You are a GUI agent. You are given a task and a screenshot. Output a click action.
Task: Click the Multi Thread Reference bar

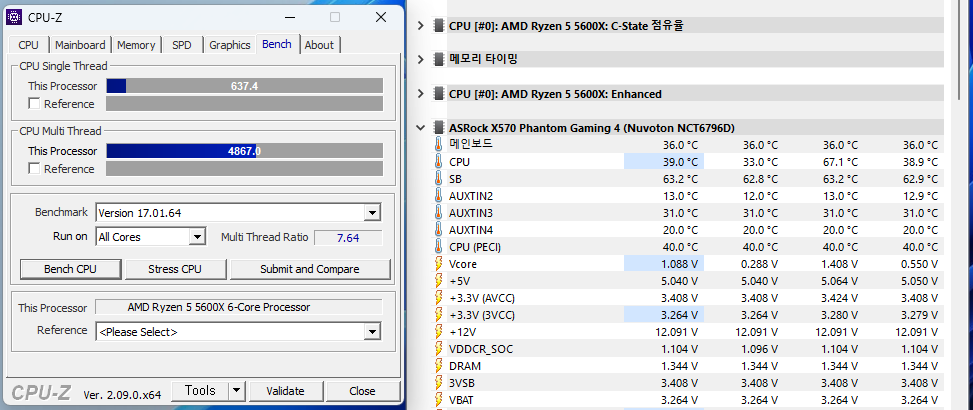[x=244, y=169]
